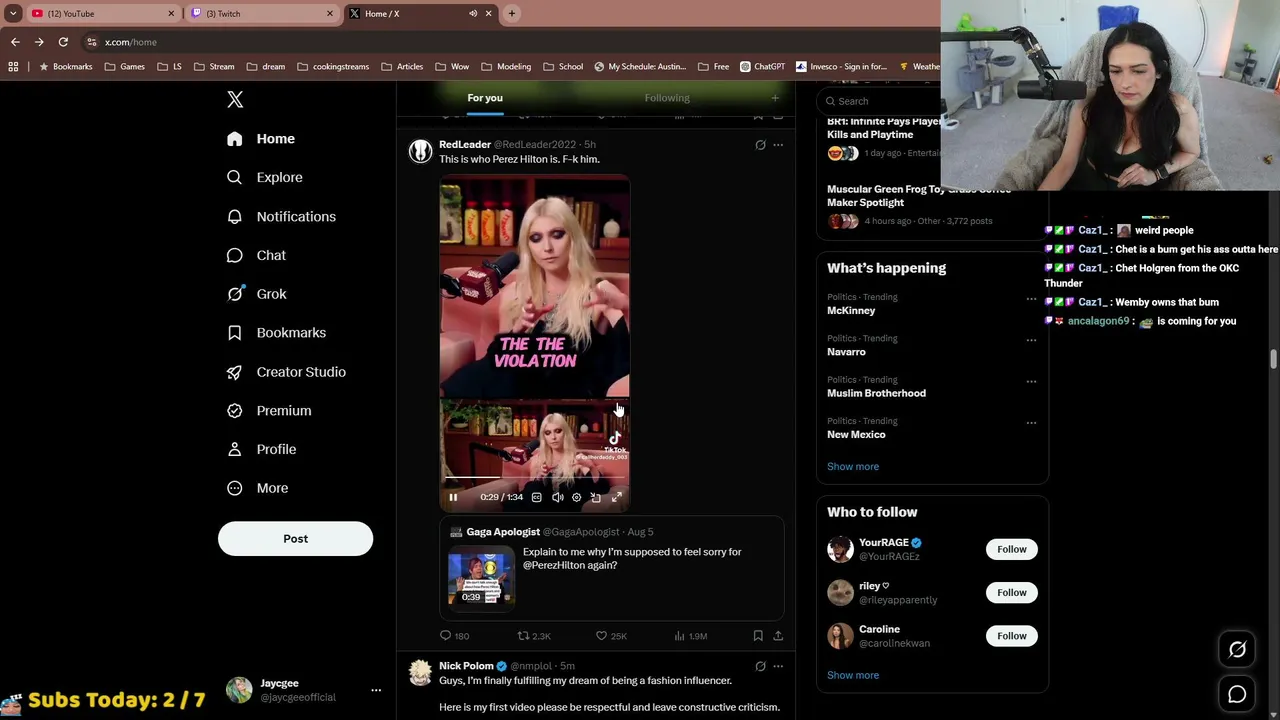
Task: Open the Apps grid in bookmarks bar
Action: 13,67
